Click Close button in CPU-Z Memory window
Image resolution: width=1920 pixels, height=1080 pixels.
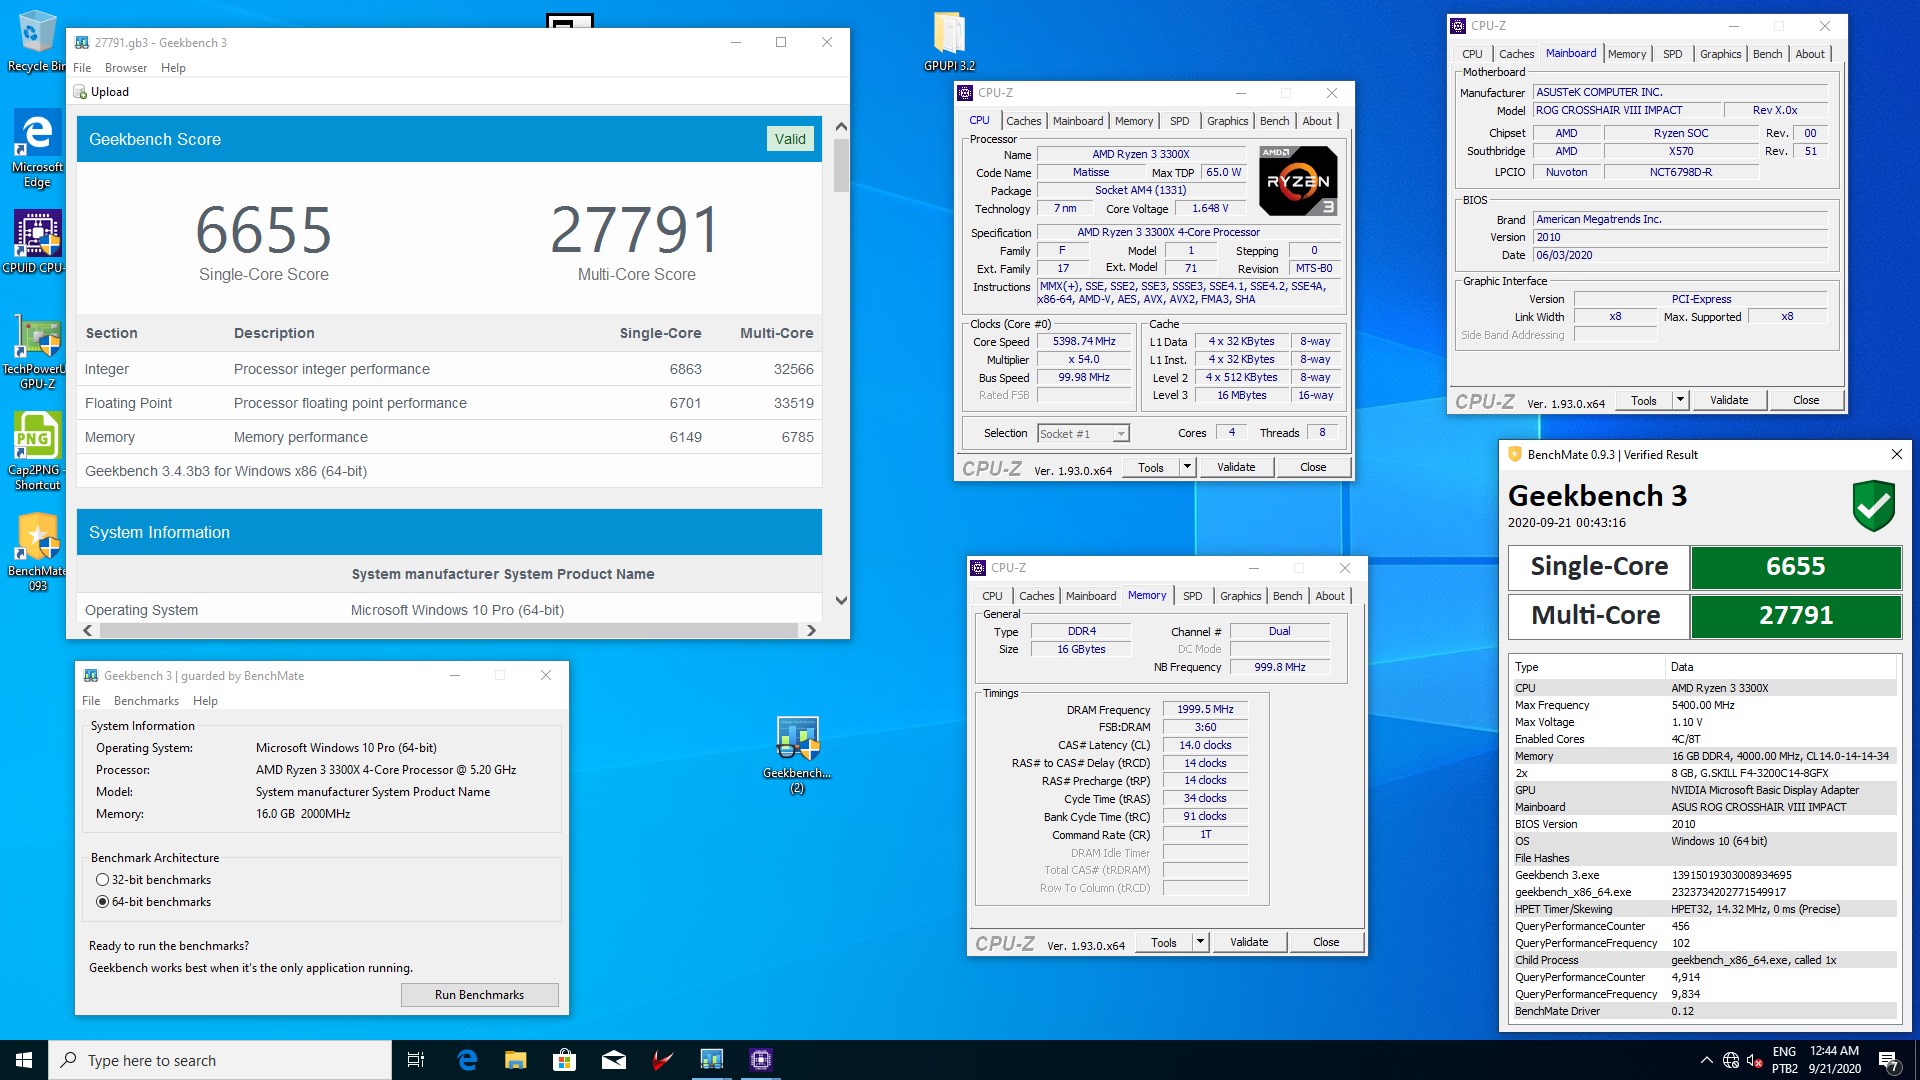pyautogui.click(x=1326, y=942)
